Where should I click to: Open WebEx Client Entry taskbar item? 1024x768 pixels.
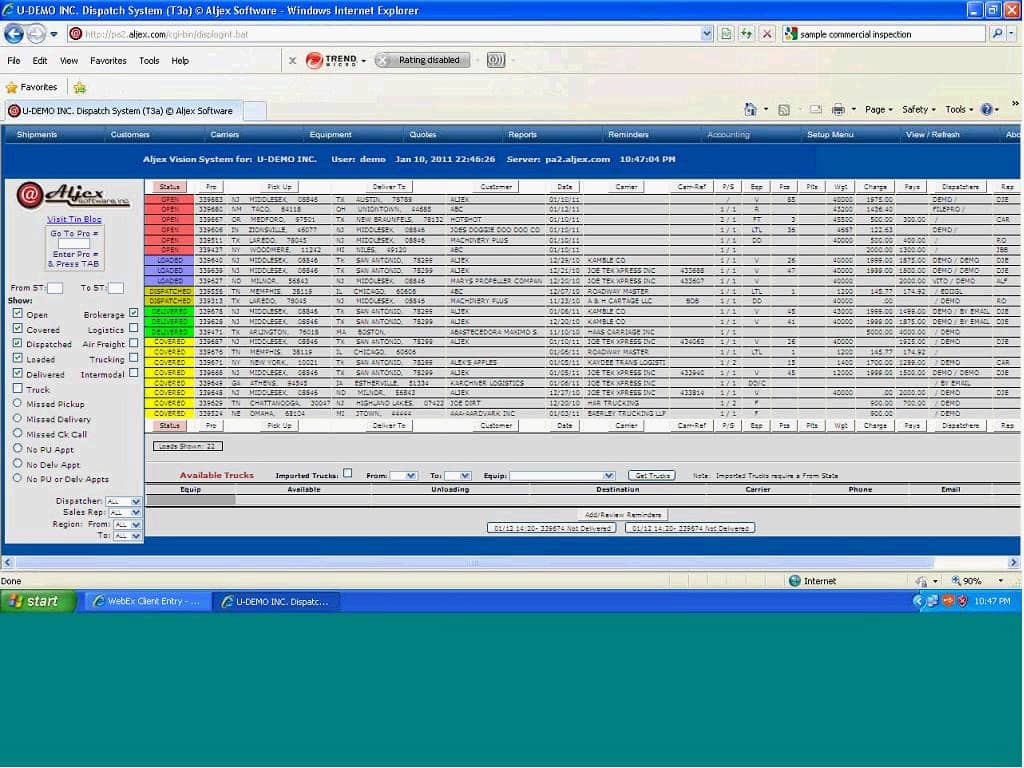tap(146, 601)
